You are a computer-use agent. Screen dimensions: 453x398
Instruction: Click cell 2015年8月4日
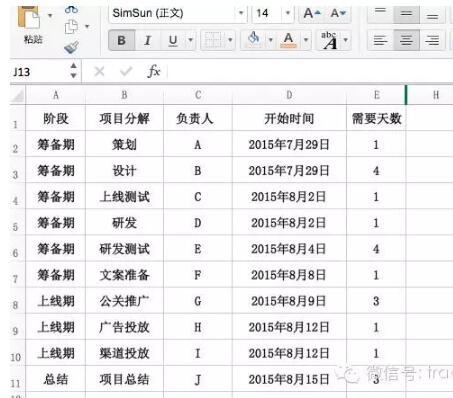point(289,249)
